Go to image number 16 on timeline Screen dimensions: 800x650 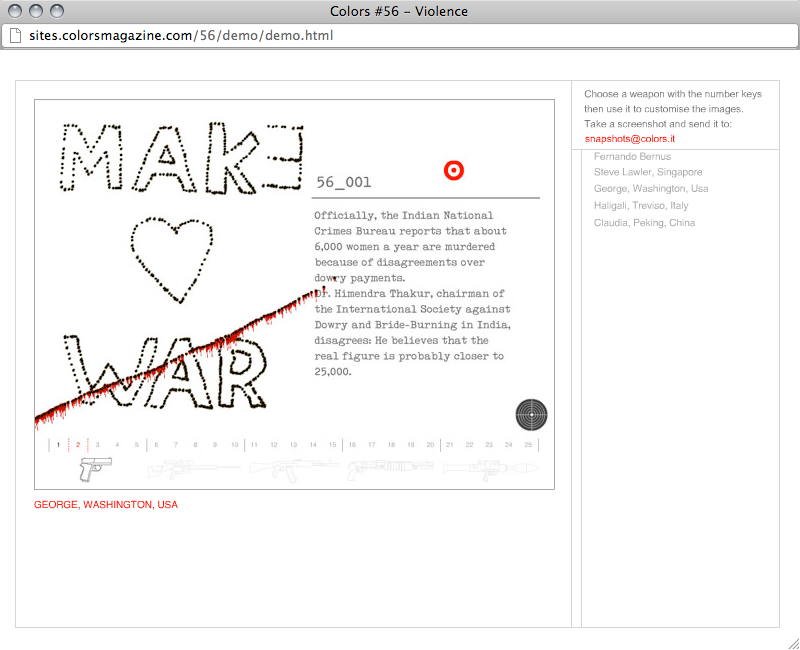click(352, 445)
